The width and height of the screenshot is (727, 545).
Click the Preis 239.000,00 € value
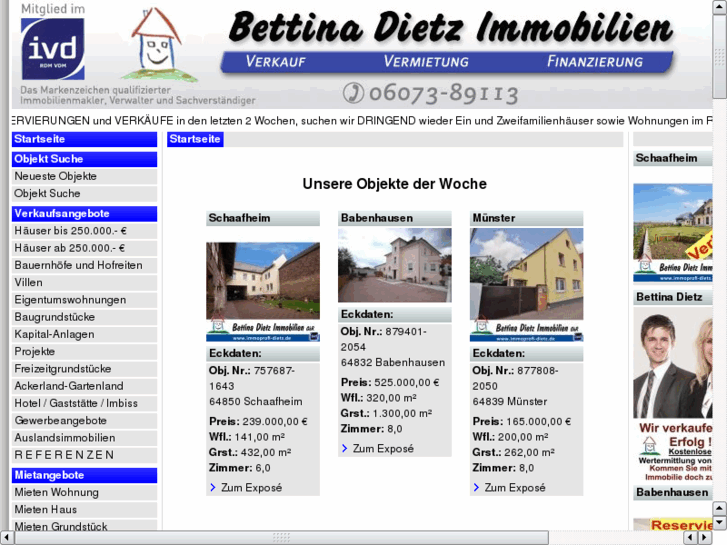point(275,422)
